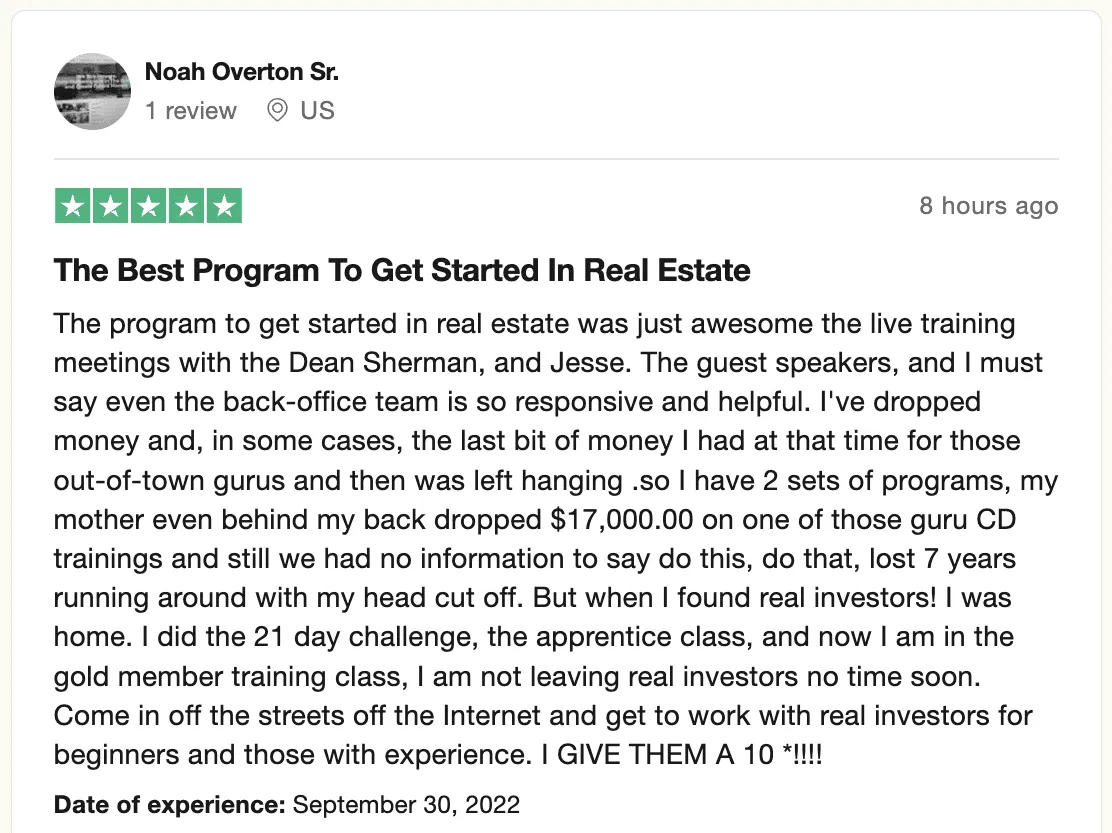This screenshot has width=1112, height=833.
Task: Click Noah Overton Sr.'s profile avatar
Action: coord(92,92)
